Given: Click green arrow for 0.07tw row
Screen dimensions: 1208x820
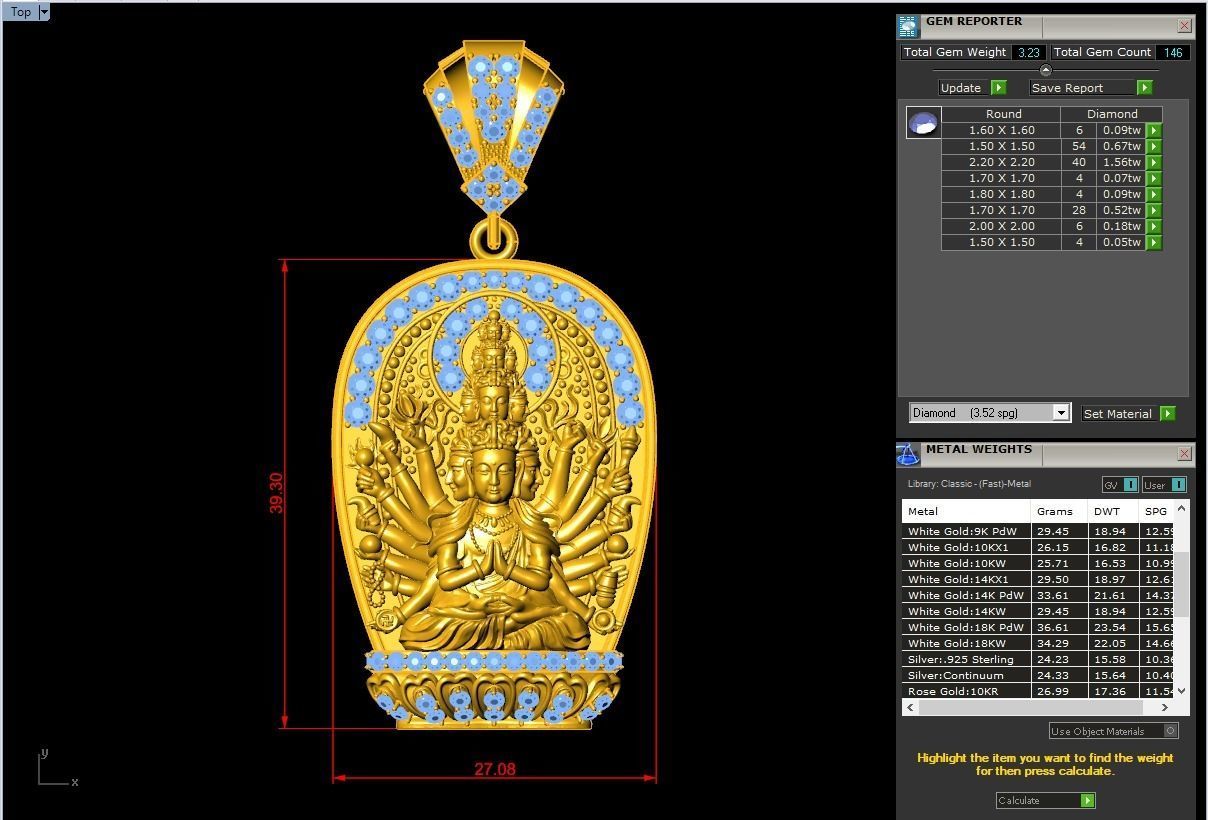Looking at the screenshot, I should point(1153,178).
